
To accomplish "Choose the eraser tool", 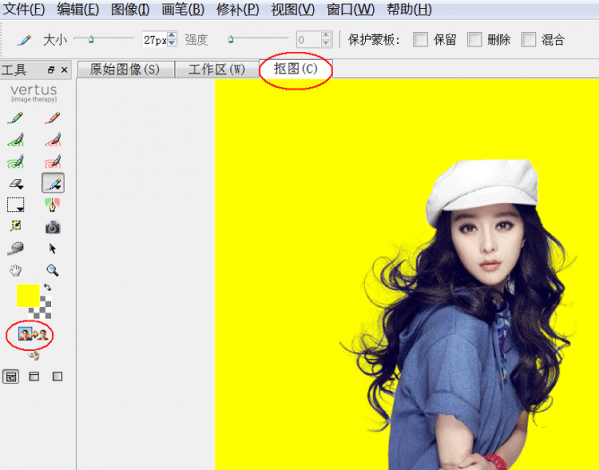I will tap(16, 184).
